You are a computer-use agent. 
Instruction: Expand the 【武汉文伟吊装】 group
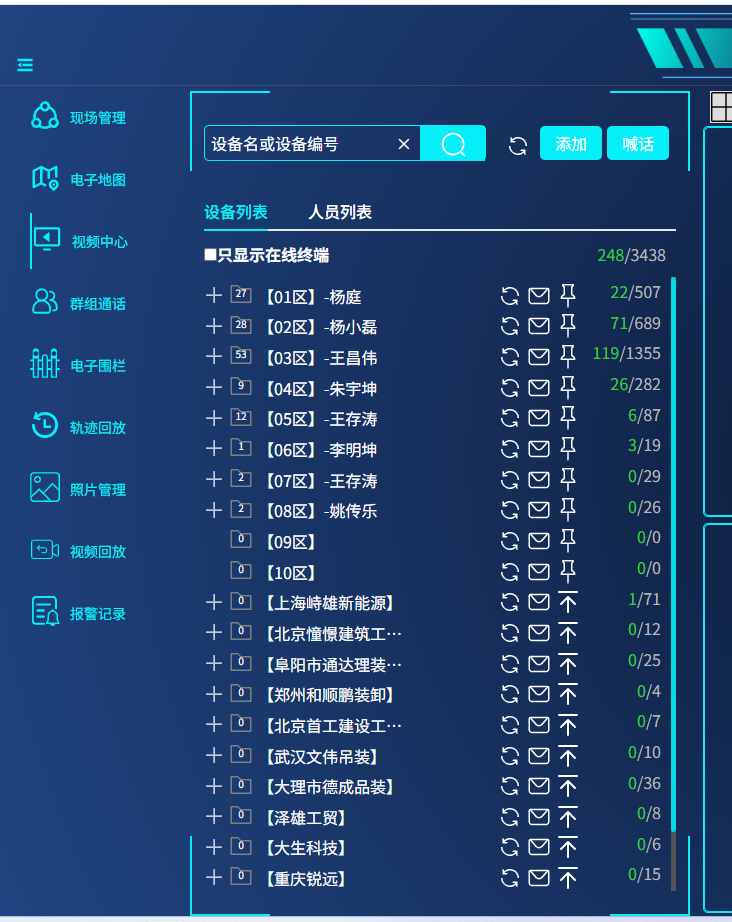(213, 755)
